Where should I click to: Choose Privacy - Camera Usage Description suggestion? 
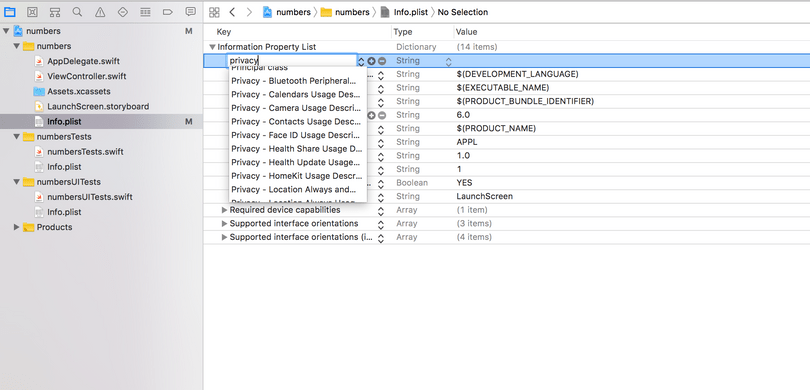298,108
